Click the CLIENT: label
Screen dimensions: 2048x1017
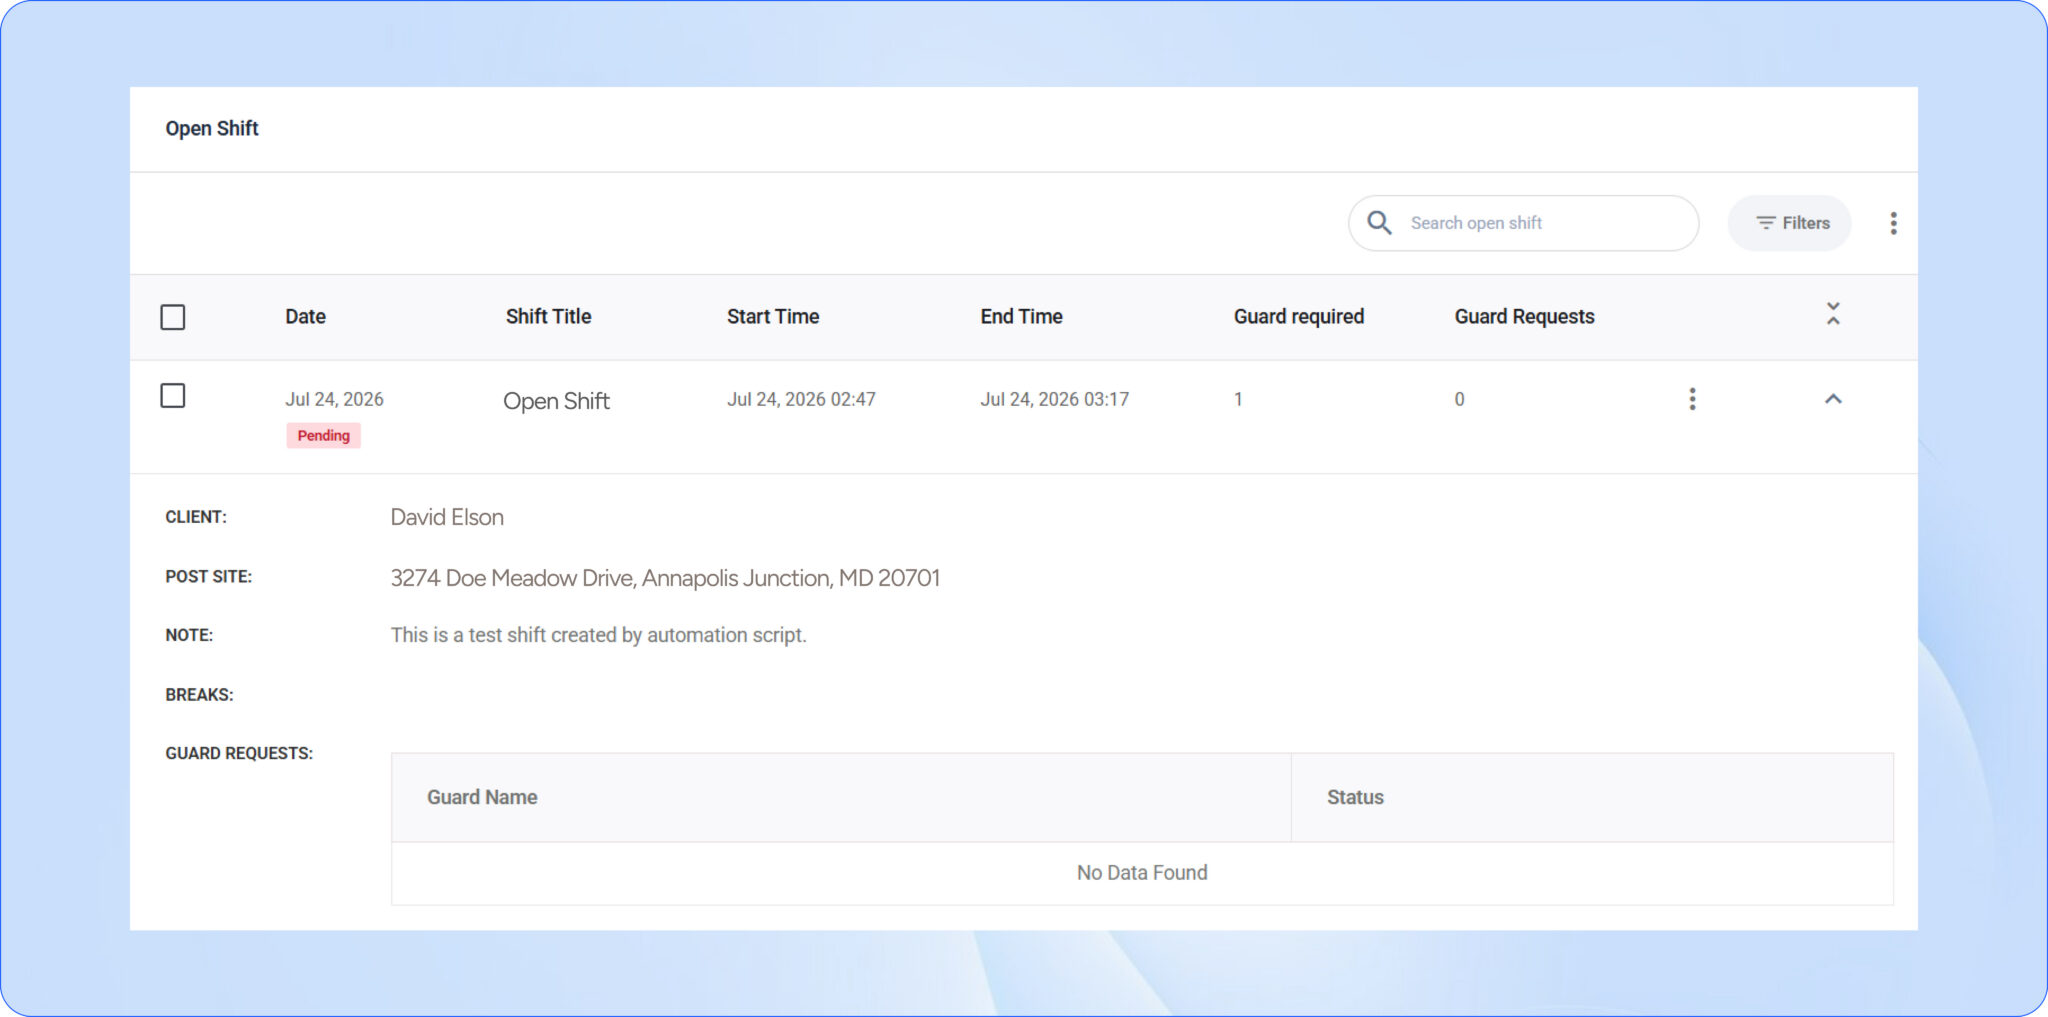click(x=196, y=517)
